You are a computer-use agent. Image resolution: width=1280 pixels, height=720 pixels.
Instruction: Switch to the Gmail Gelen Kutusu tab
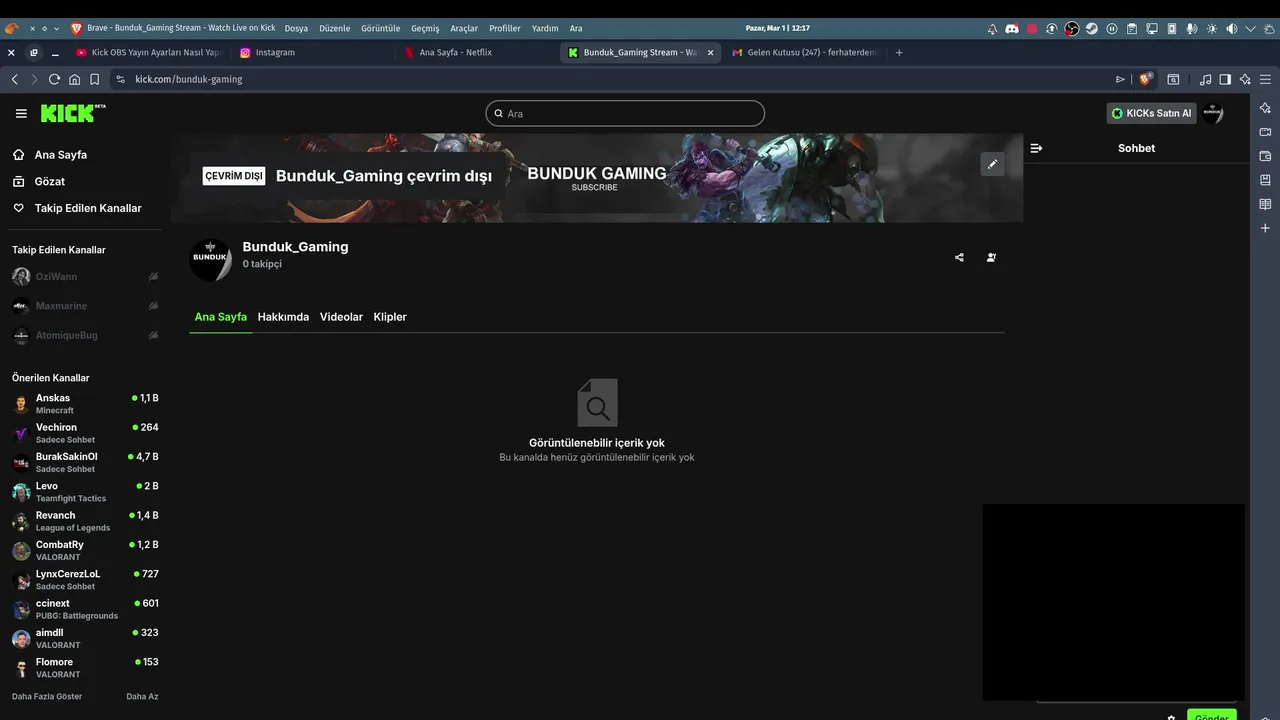click(804, 52)
